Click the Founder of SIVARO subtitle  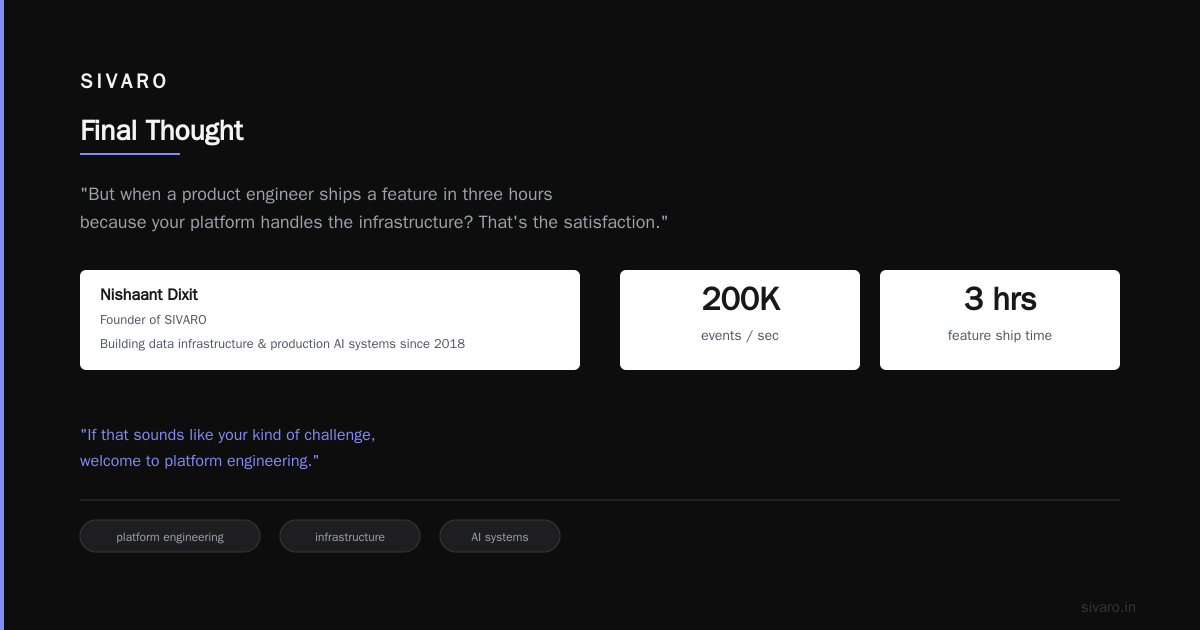[153, 320]
